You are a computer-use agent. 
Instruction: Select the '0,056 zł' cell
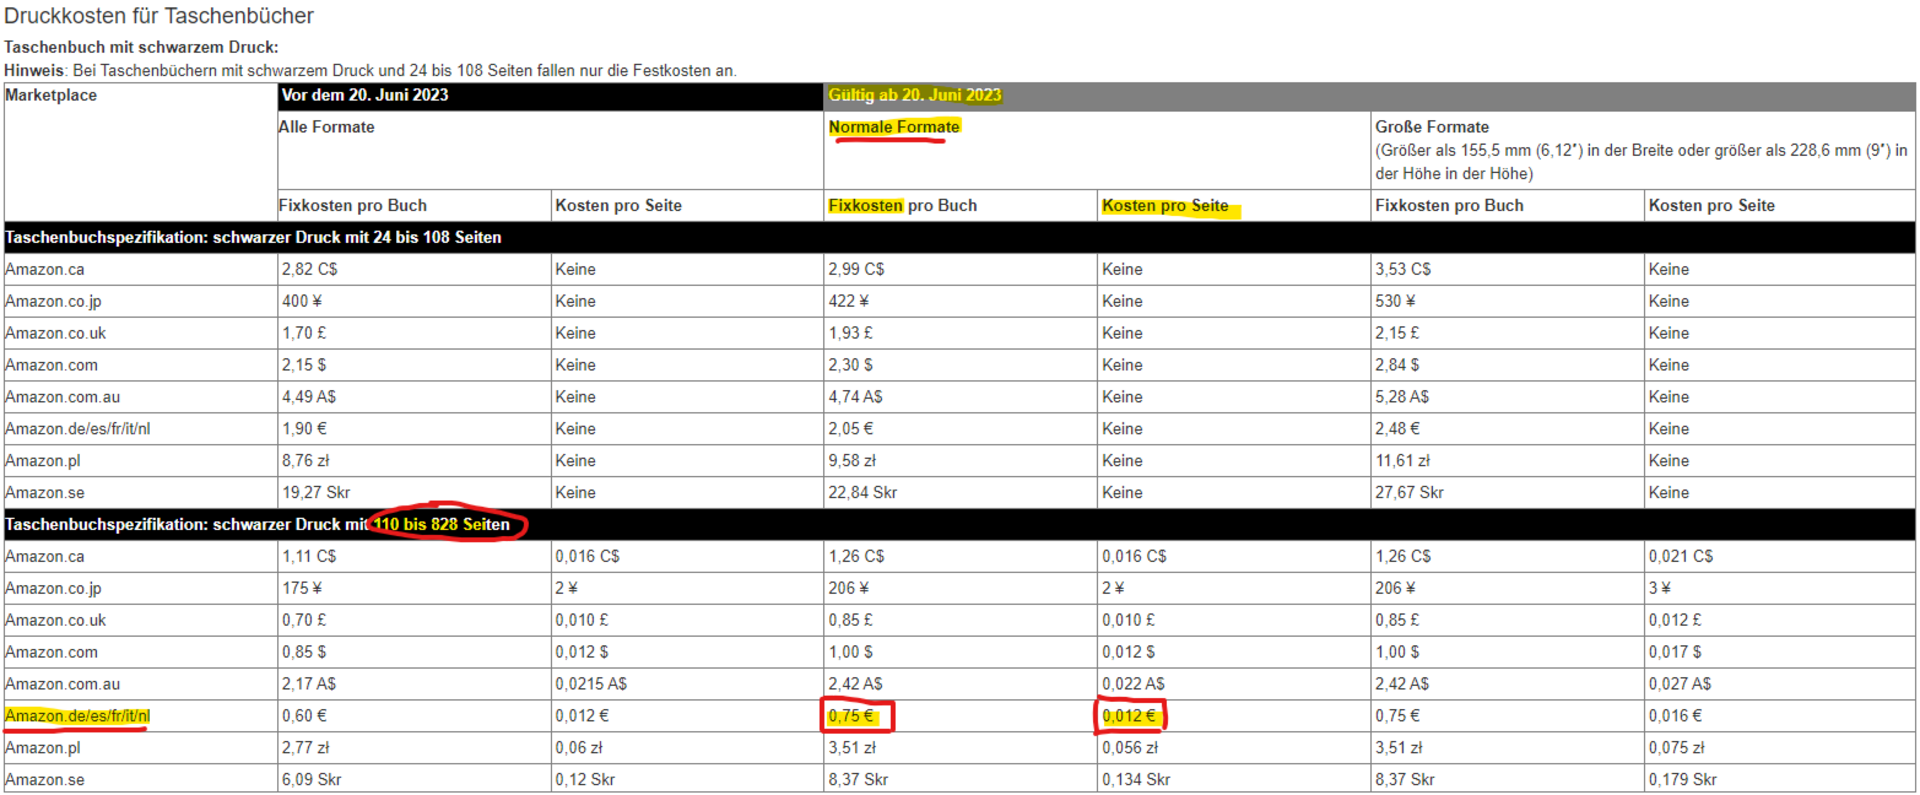pos(1234,748)
